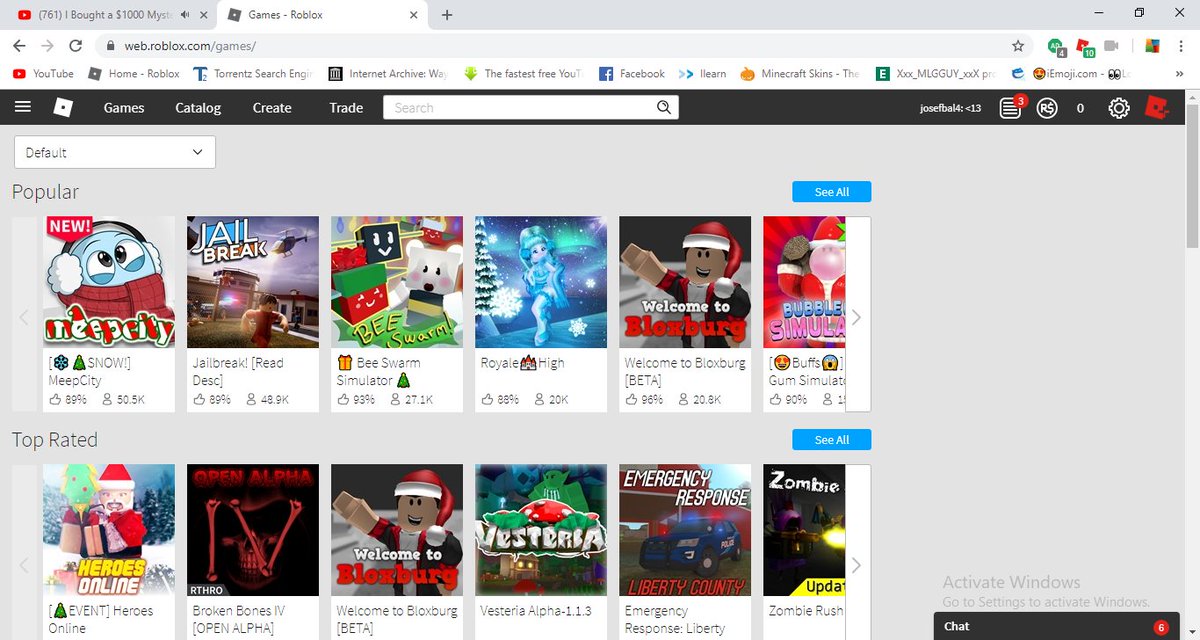
Task: Open the Xxx_MLGGUY_xxX bookmark
Action: pyautogui.click(x=937, y=74)
